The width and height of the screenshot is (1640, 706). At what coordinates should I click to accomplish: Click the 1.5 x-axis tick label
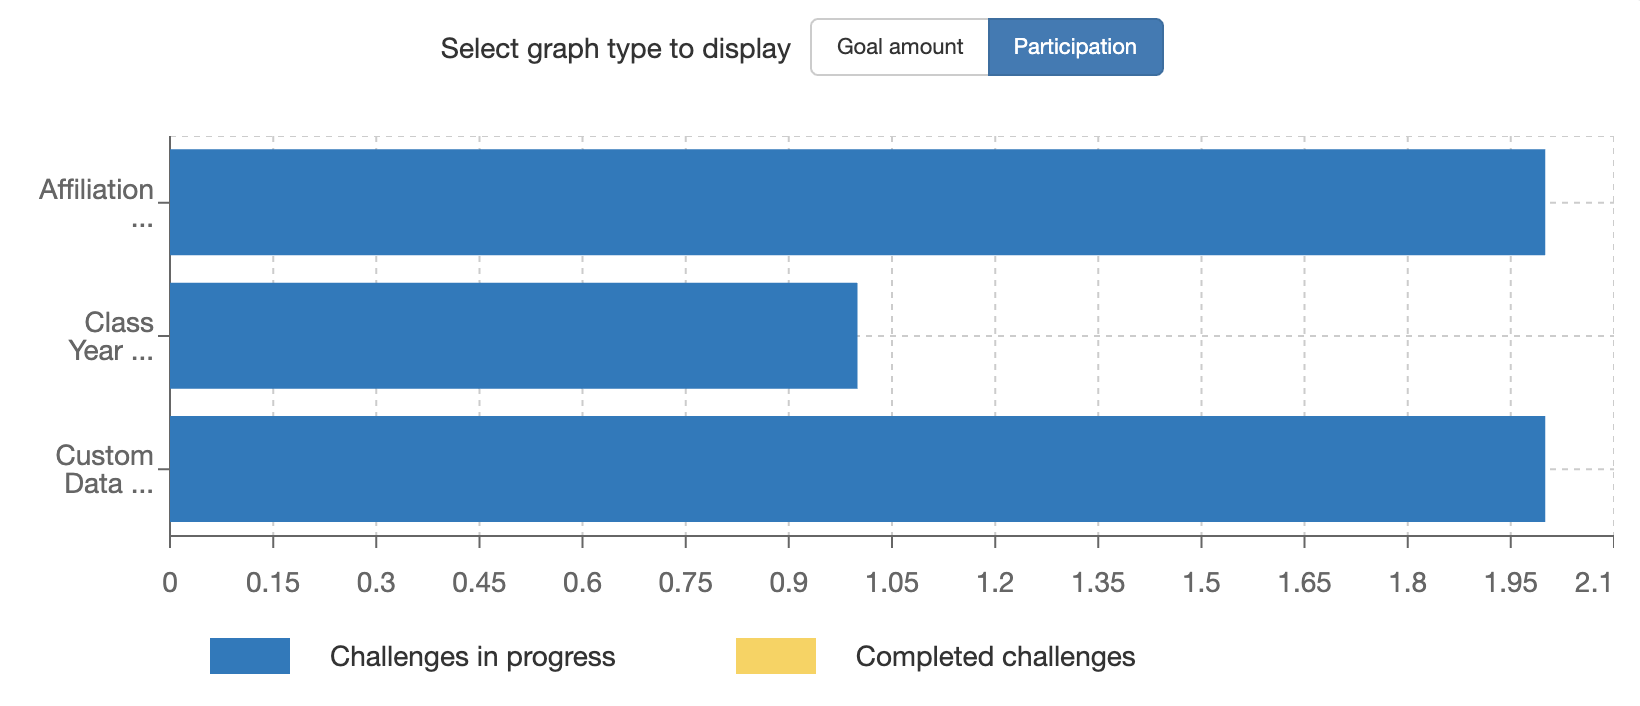[1201, 583]
